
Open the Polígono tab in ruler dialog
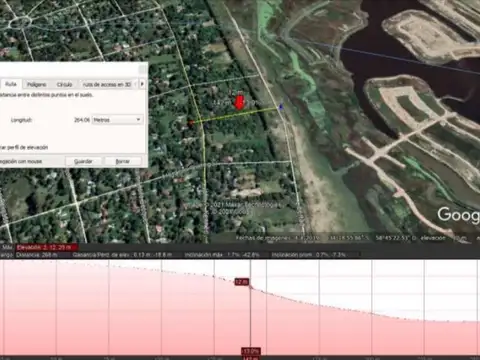click(x=37, y=85)
